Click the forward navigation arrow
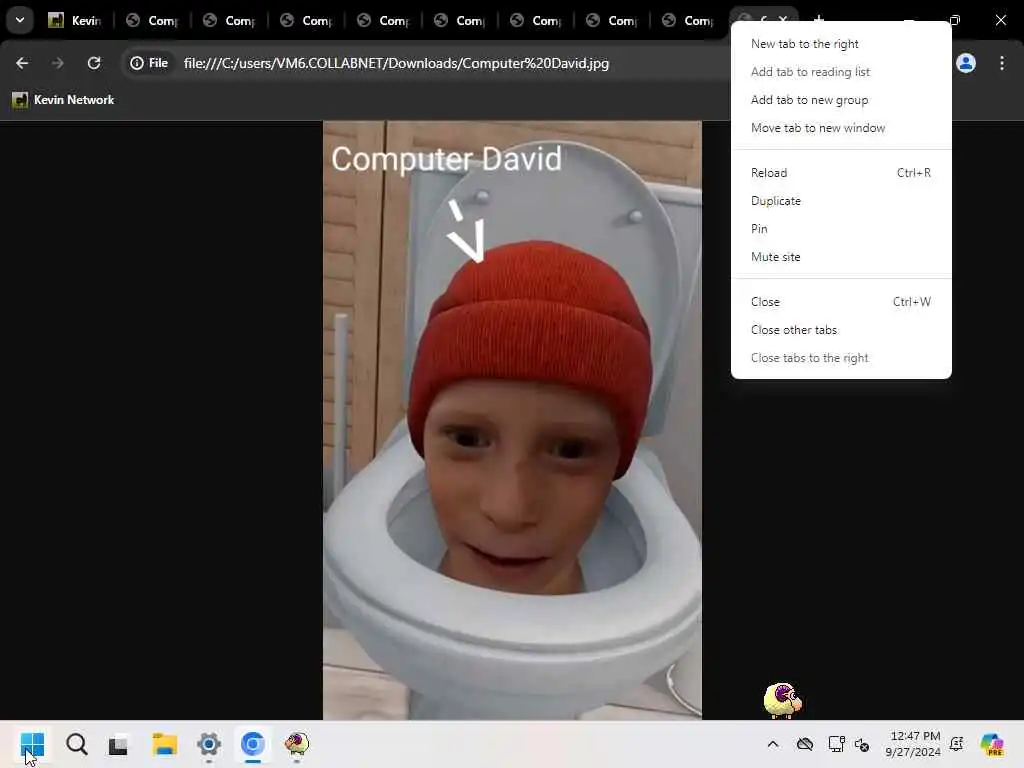The image size is (1024, 768). 57,63
